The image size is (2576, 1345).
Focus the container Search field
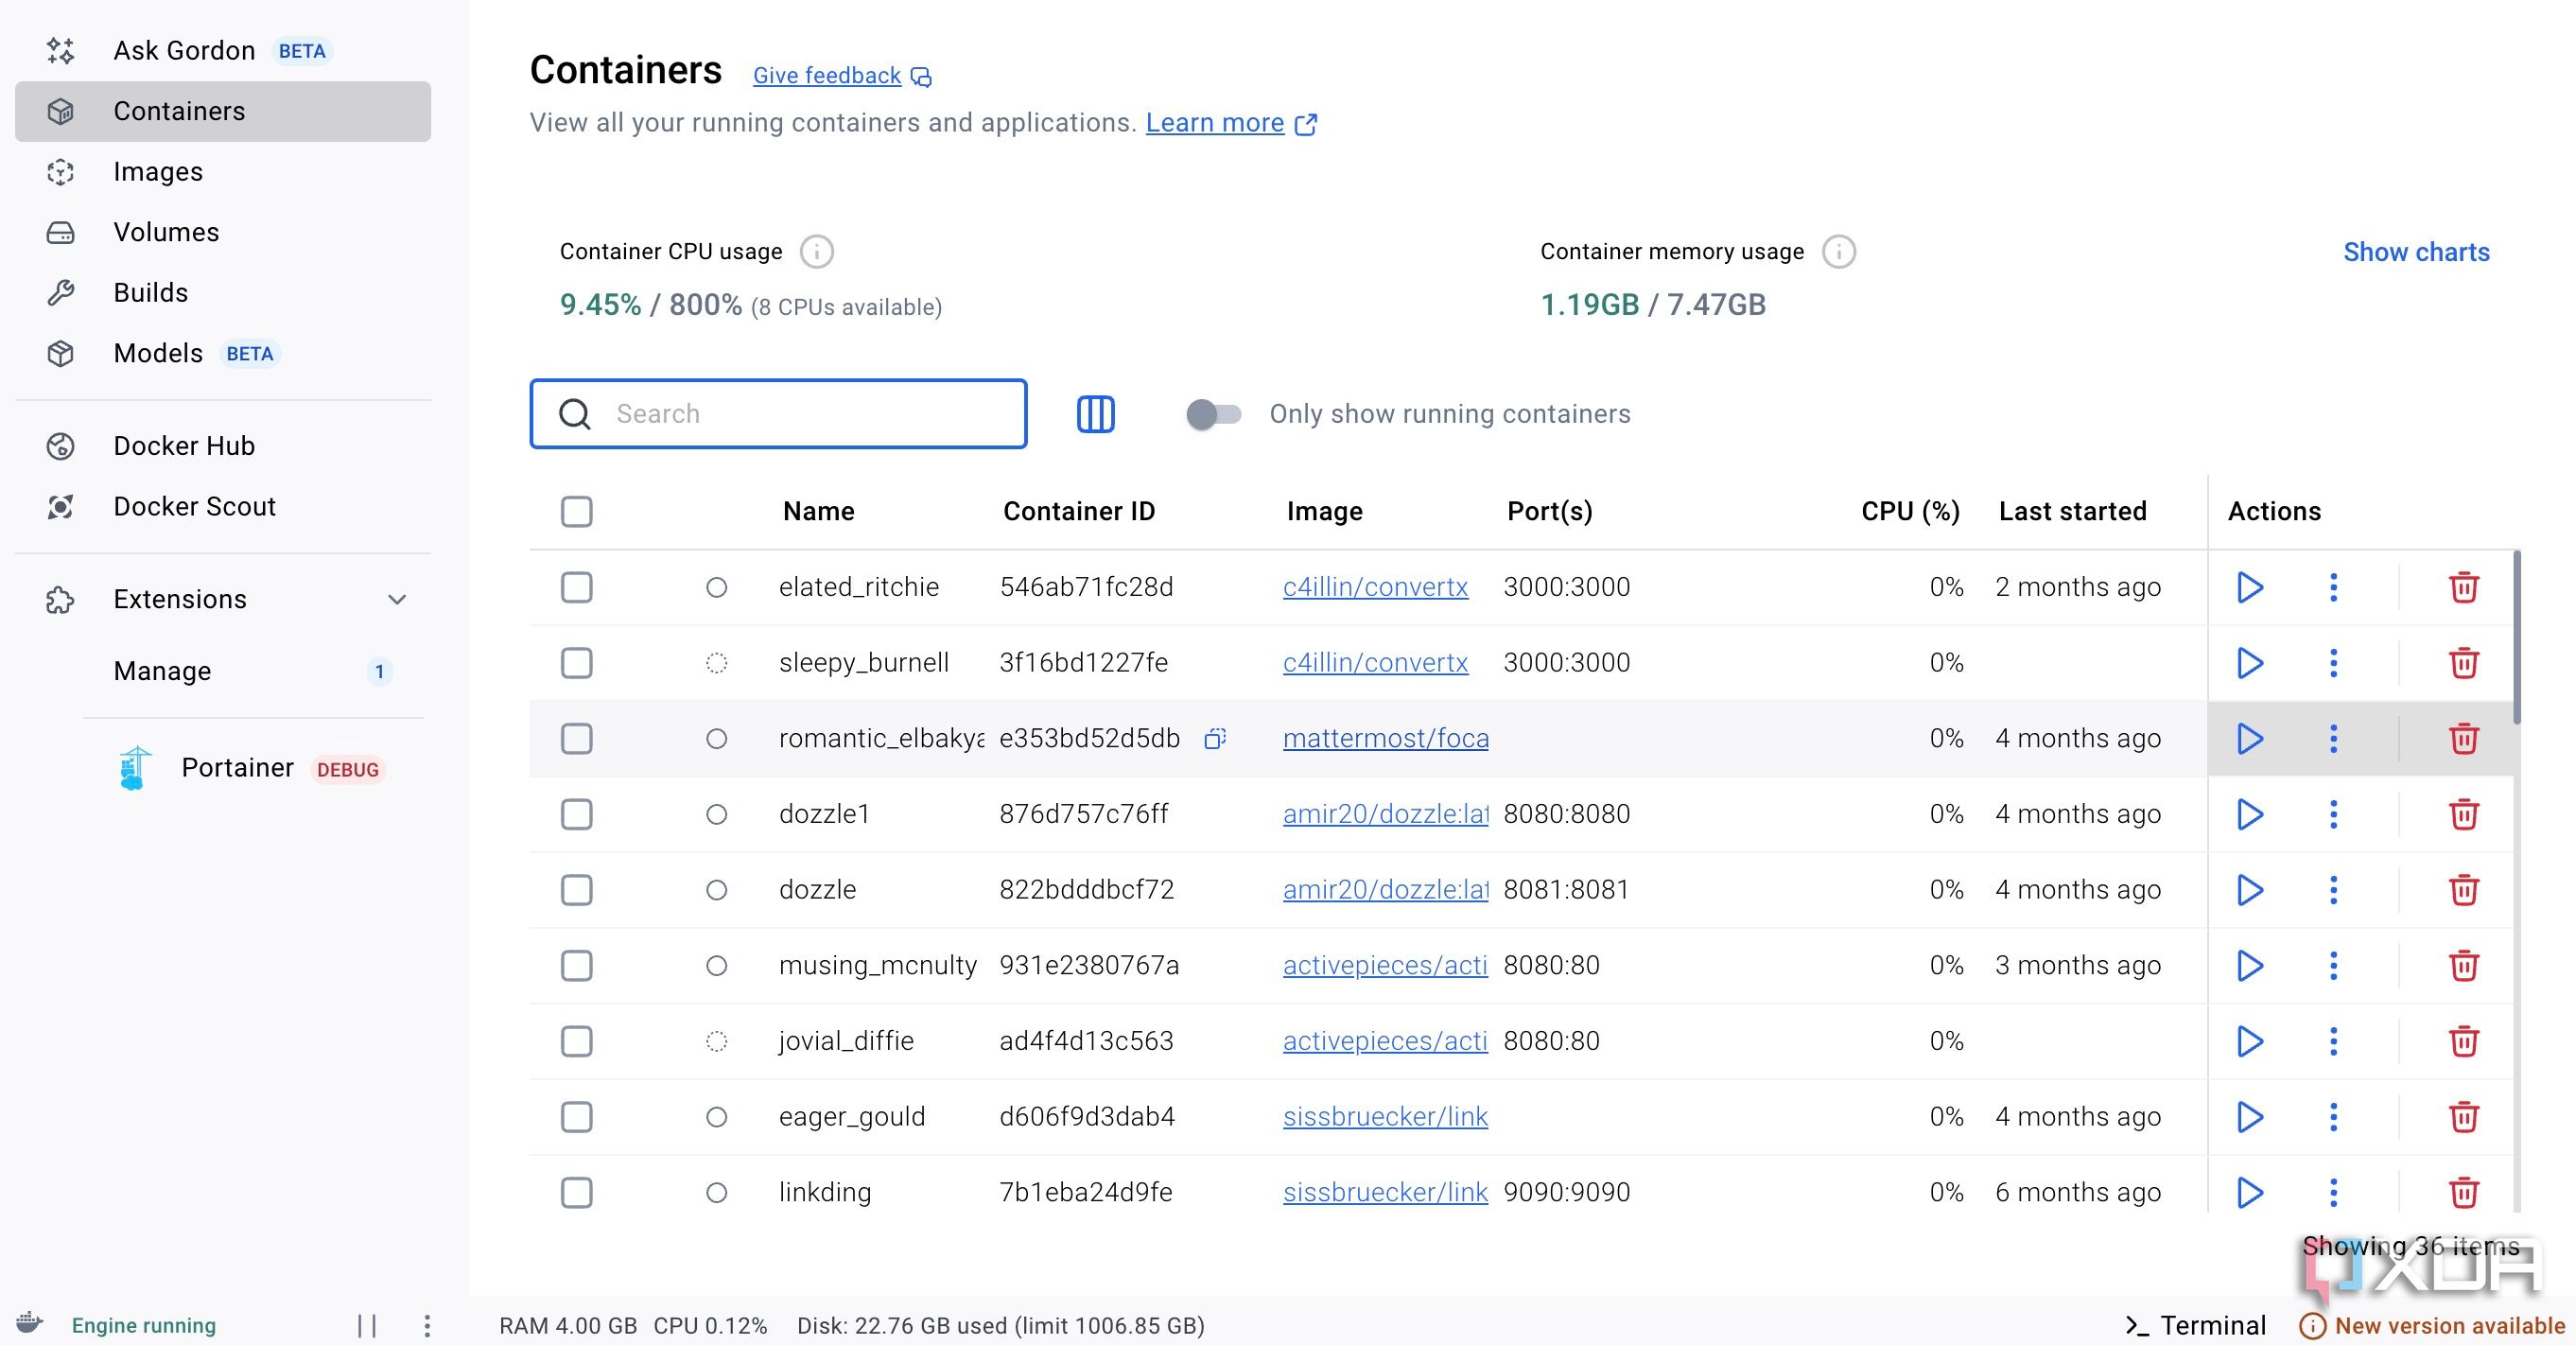click(778, 414)
